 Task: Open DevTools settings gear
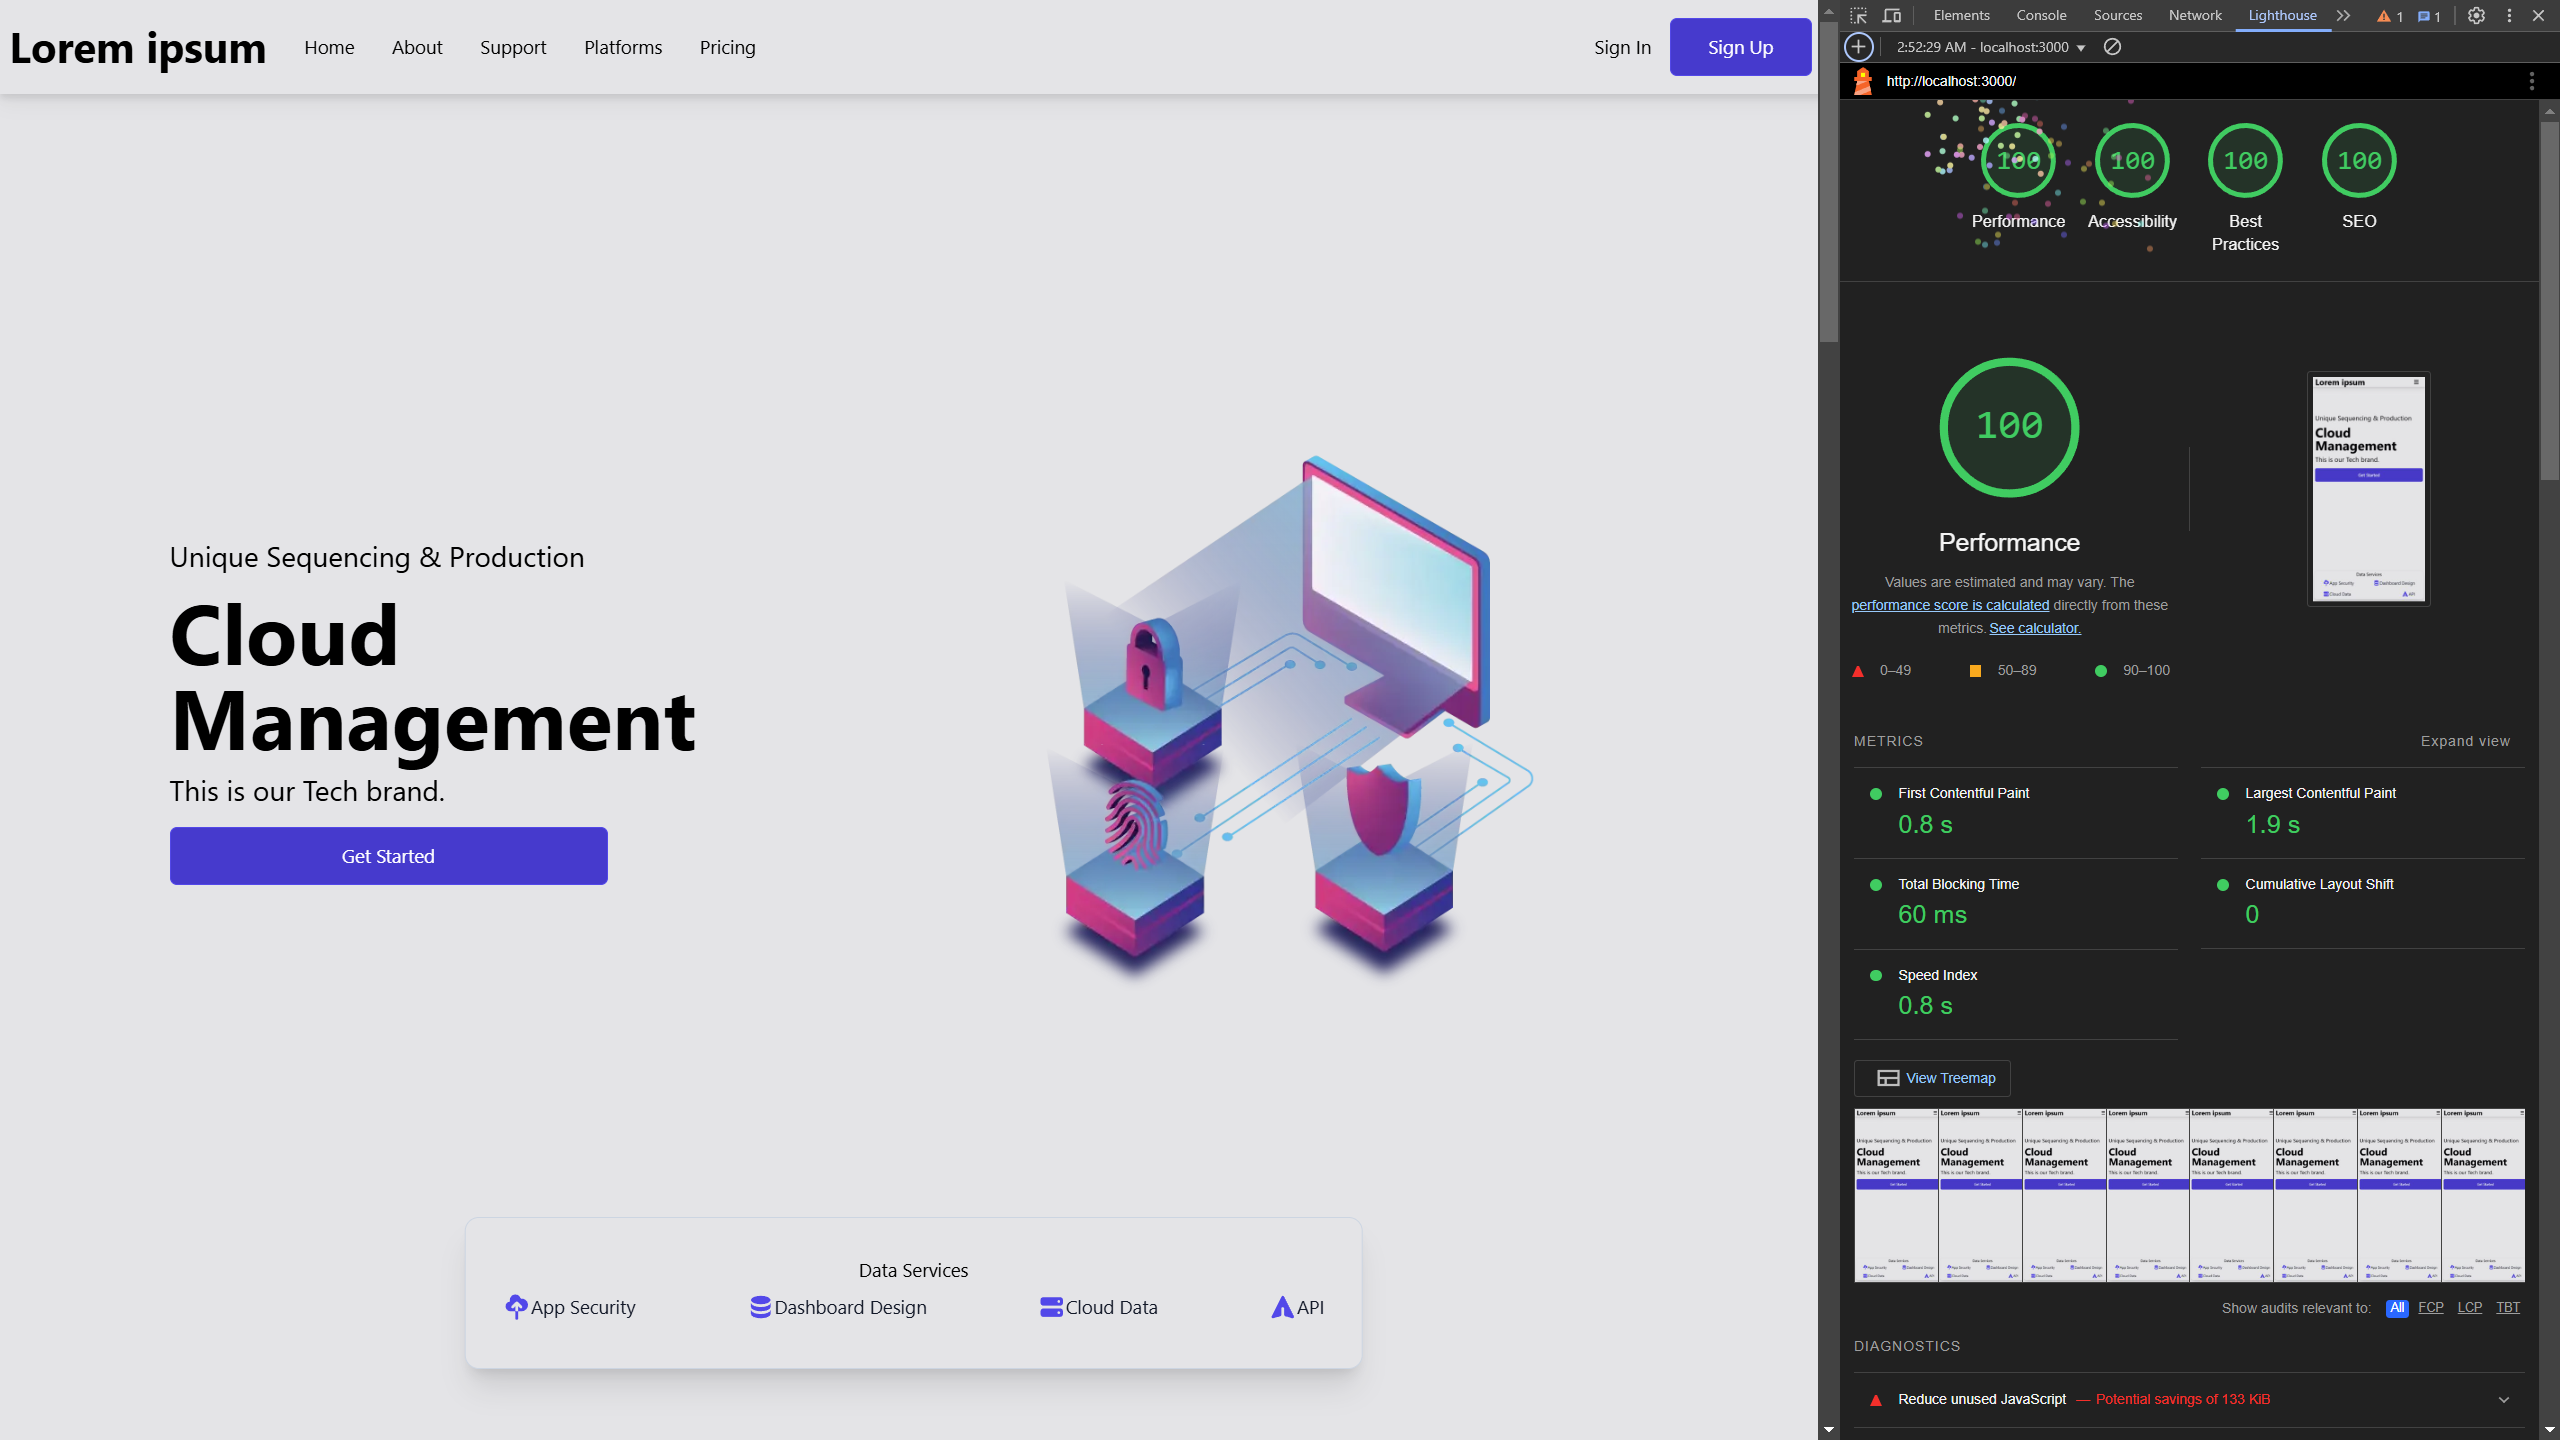point(2476,15)
